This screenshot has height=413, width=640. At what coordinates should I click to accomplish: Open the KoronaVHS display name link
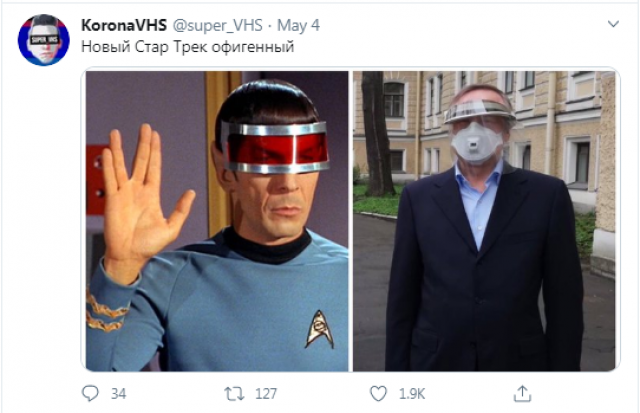point(124,25)
